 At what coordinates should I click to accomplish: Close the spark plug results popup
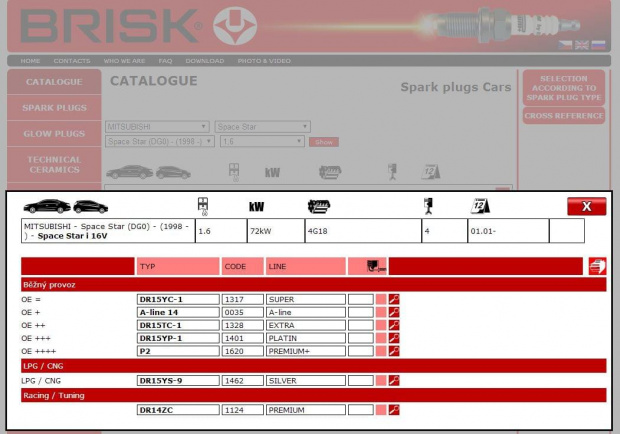pos(586,206)
